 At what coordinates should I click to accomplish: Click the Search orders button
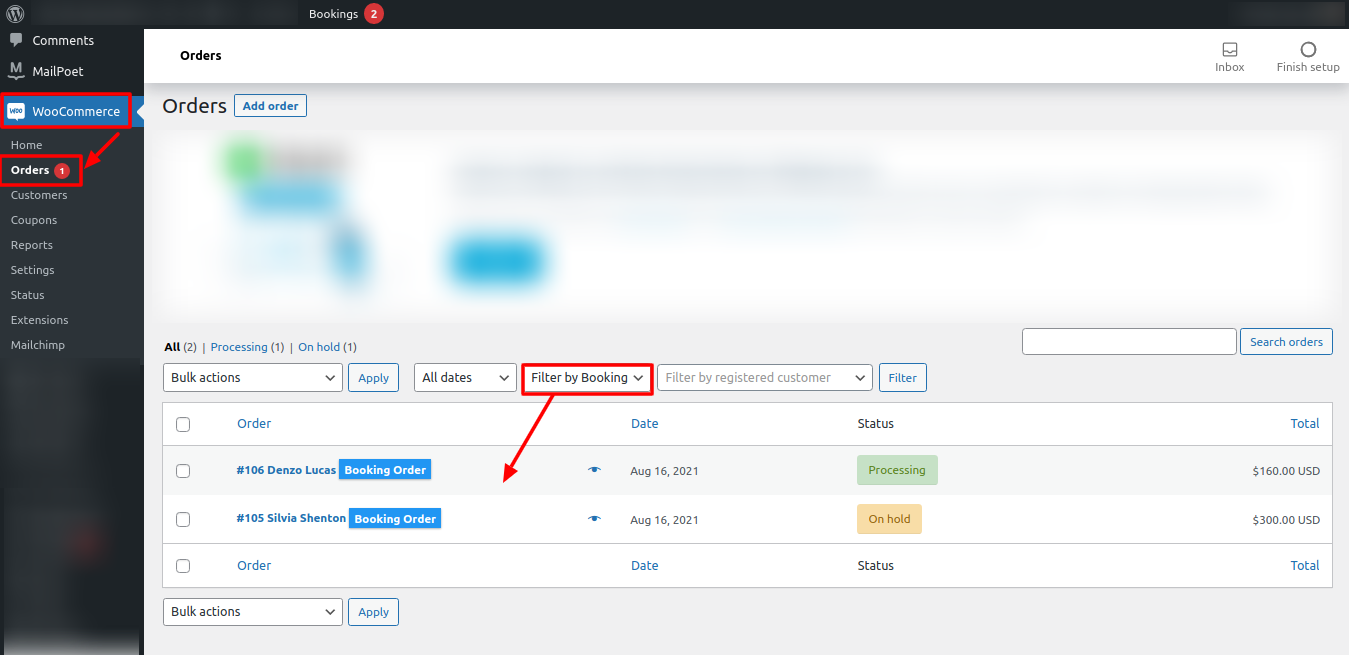click(1286, 342)
